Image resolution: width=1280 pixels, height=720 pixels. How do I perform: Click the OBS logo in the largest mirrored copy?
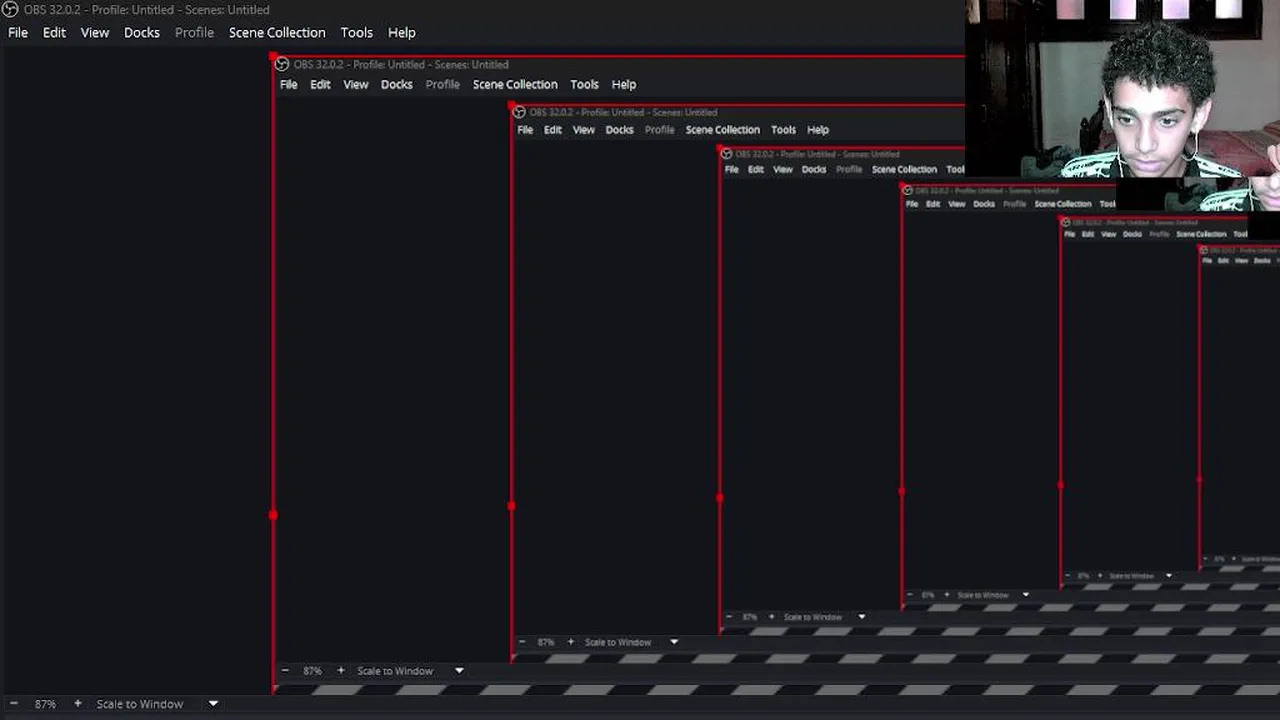[282, 64]
